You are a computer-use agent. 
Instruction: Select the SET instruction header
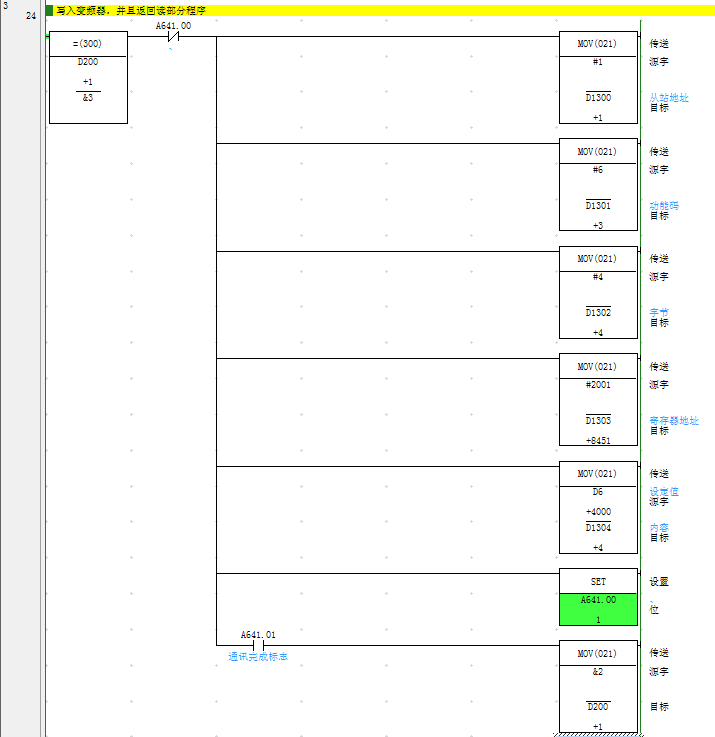pyautogui.click(x=598, y=581)
